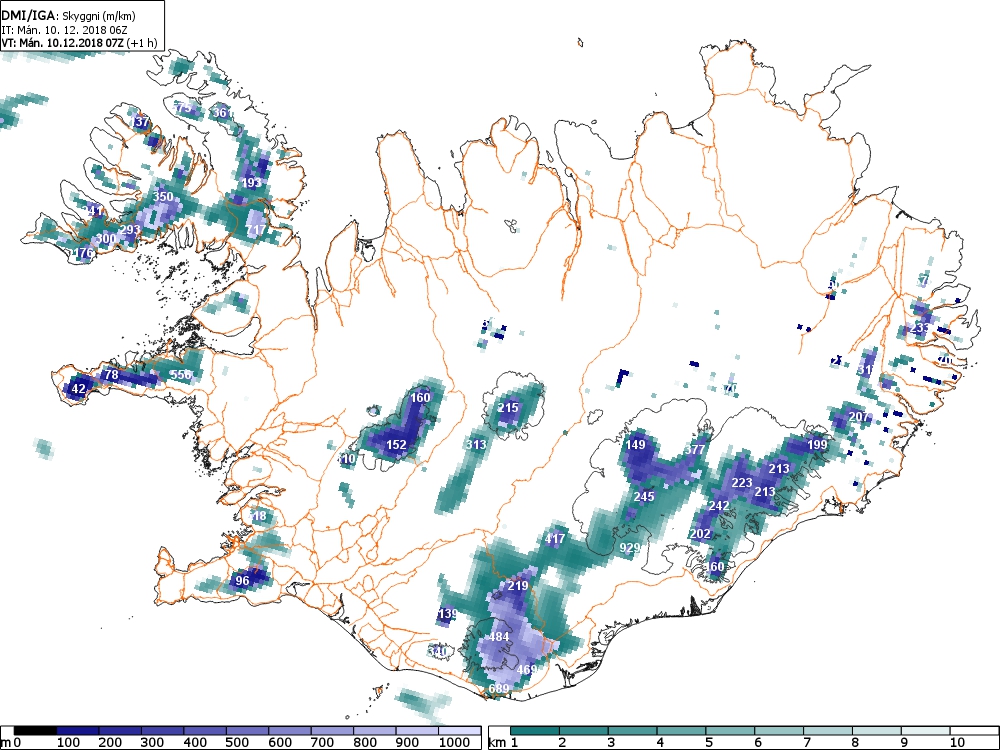The image size is (1000, 750).
Task: Click the visibility value 469 on the map
Action: point(527,669)
